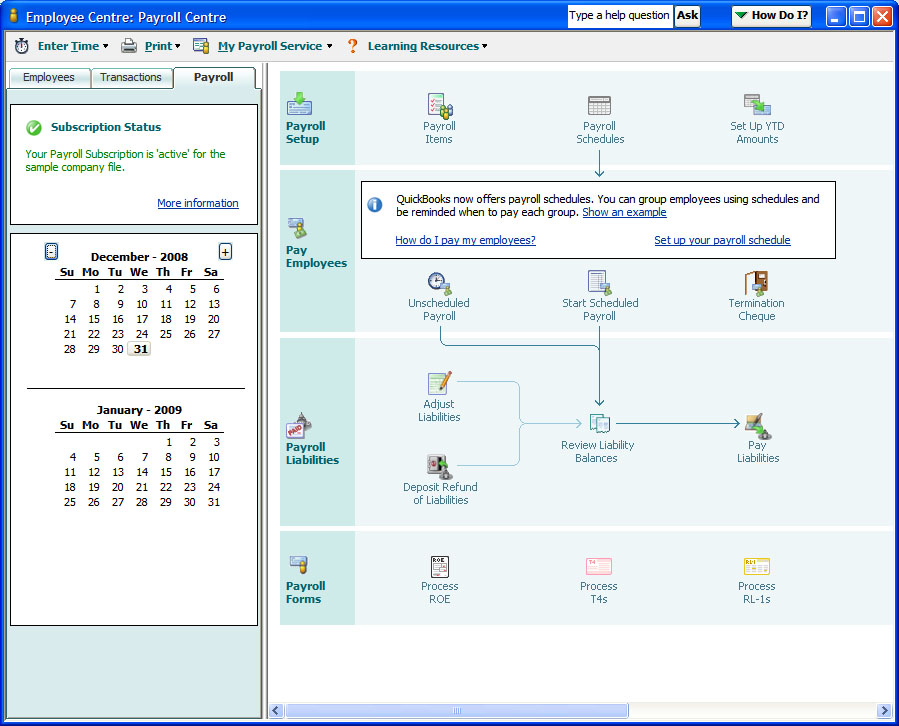Open Payroll Schedules icon
Image resolution: width=899 pixels, height=726 pixels.
pyautogui.click(x=599, y=106)
